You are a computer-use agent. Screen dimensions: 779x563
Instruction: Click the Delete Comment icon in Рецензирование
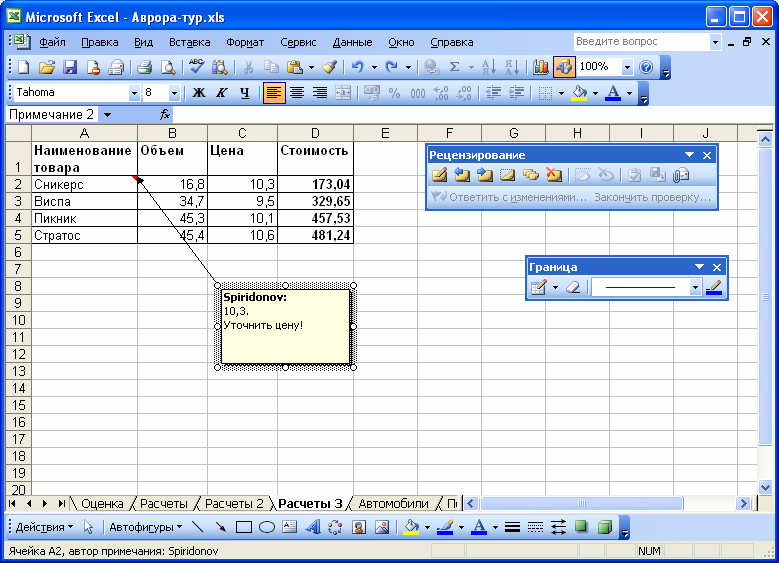553,175
